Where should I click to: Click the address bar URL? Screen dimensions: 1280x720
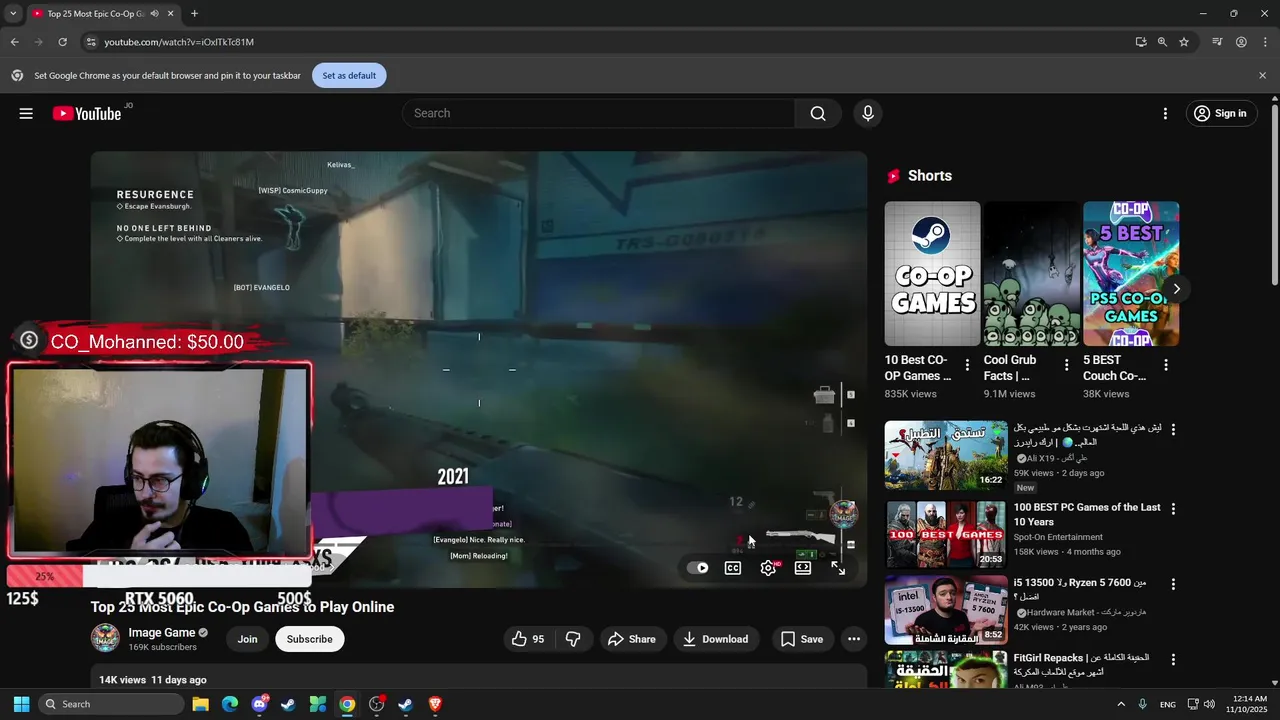point(179,42)
